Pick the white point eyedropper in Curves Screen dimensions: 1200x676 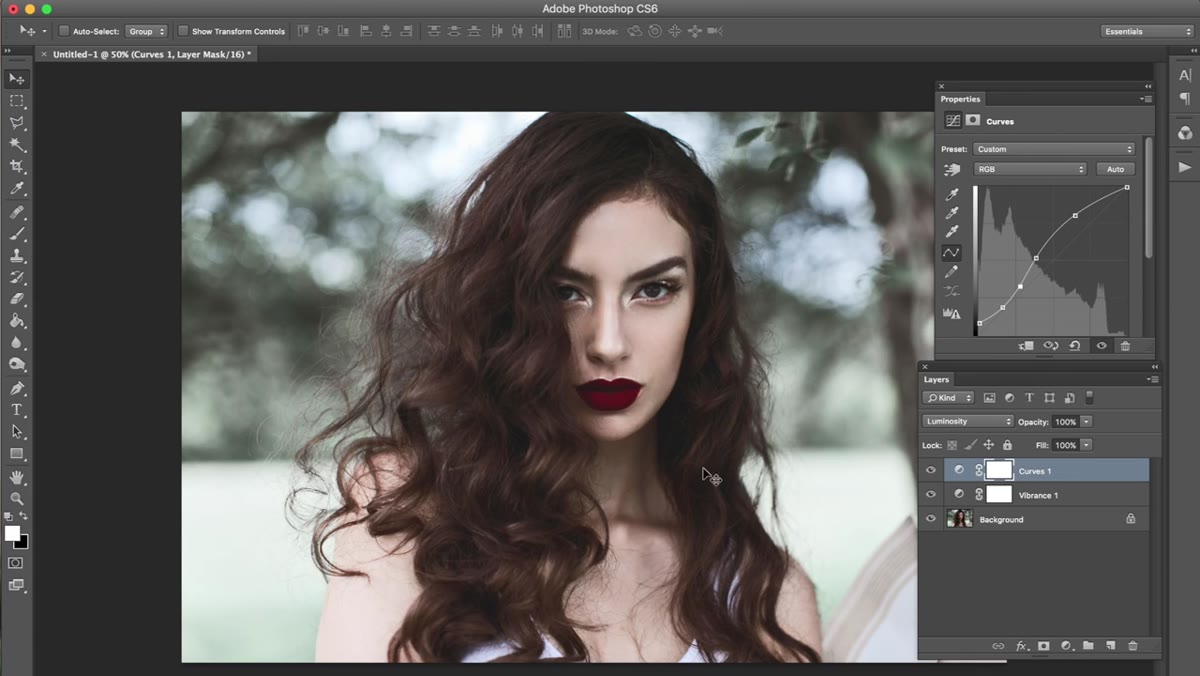[953, 232]
